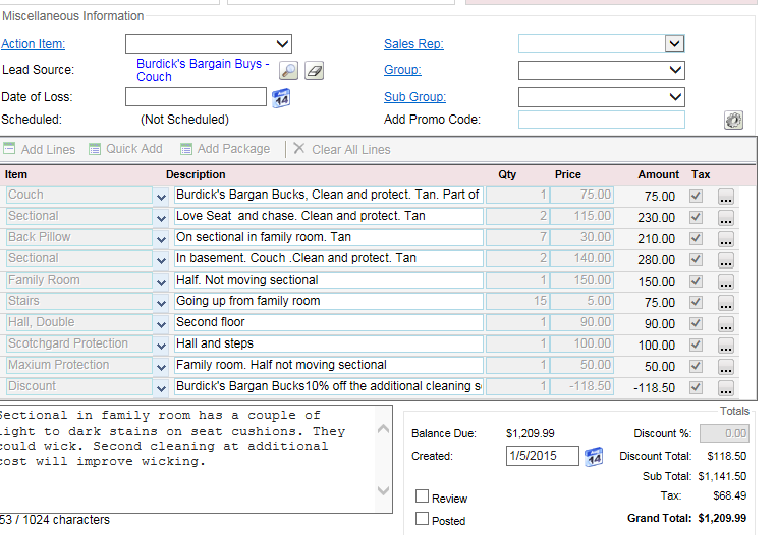Open the Action Item link
777x535 pixels.
pyautogui.click(x=33, y=44)
